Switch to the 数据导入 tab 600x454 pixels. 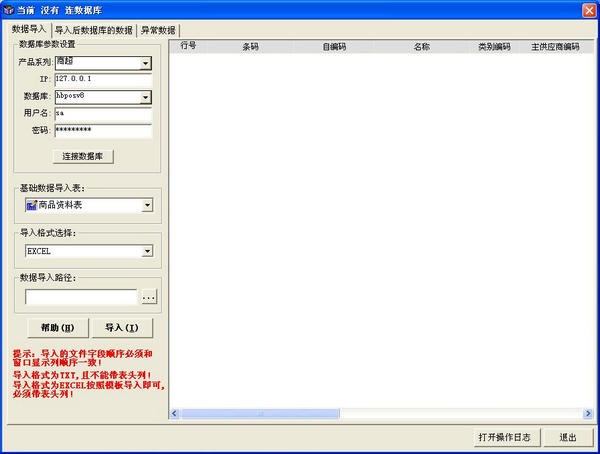point(29,29)
